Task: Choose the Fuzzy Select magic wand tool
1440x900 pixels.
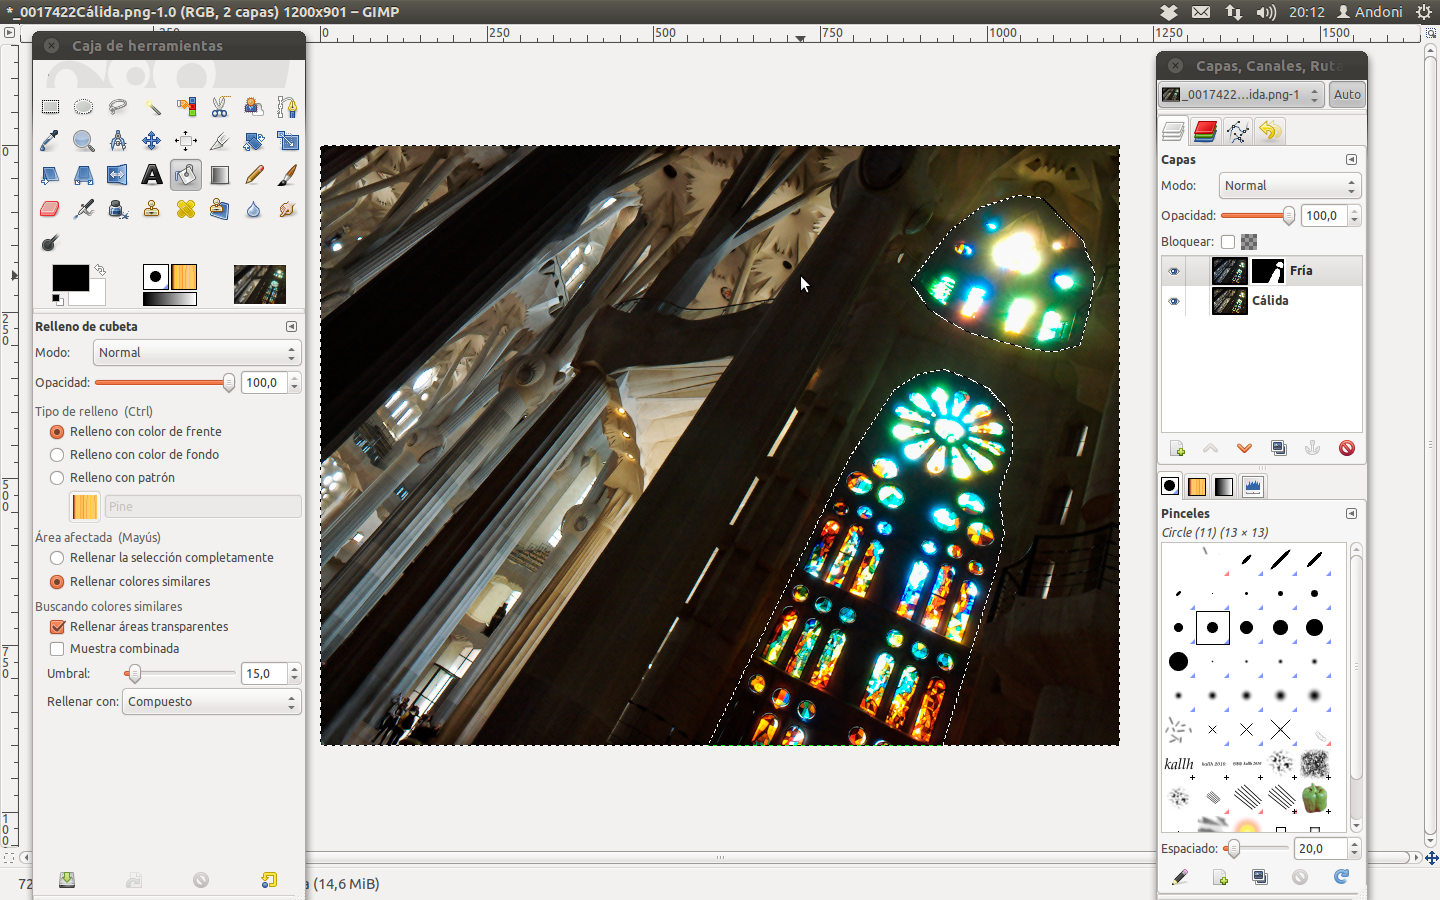Action: coord(152,107)
